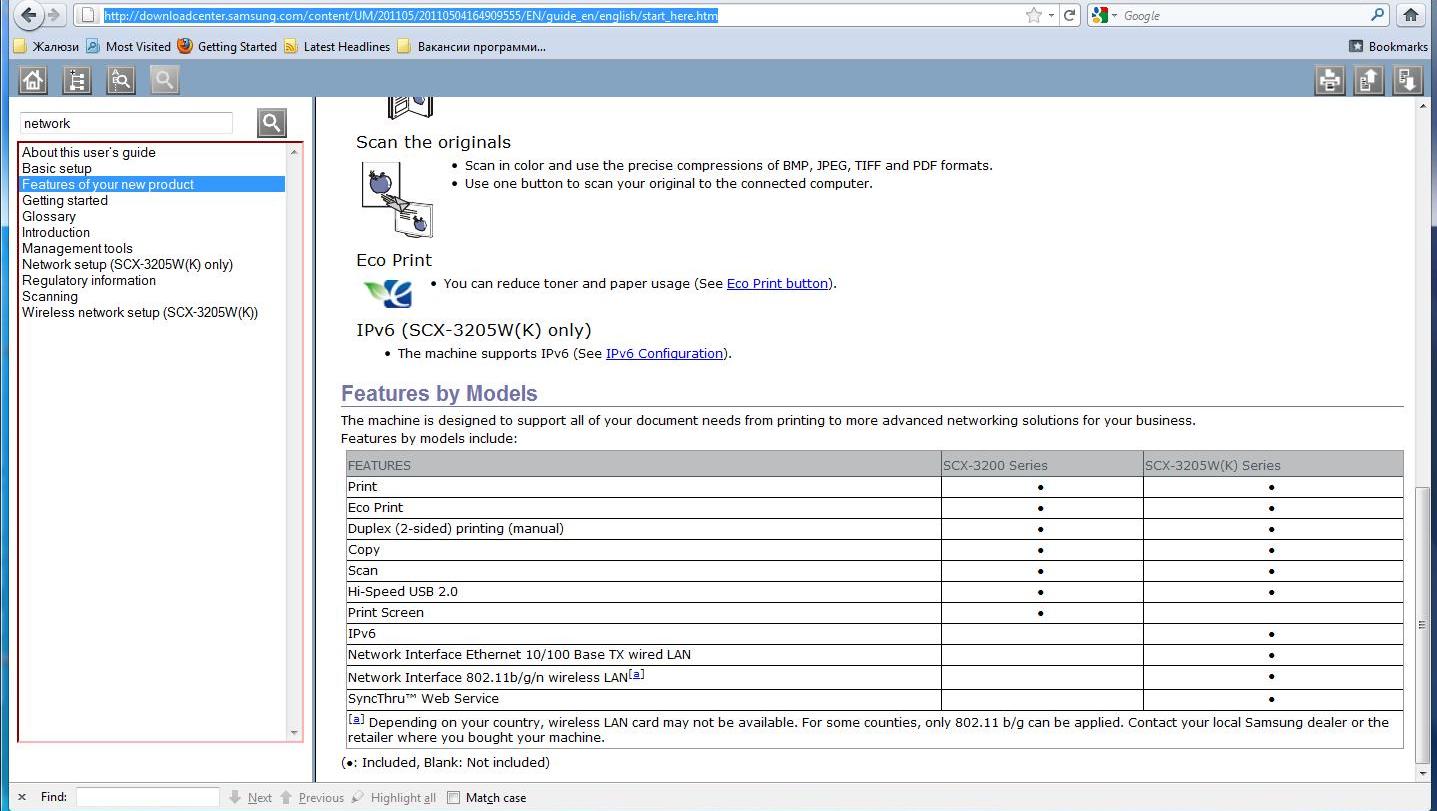Click the Scan the originals illustration
Image resolution: width=1437 pixels, height=811 pixels.
[x=396, y=199]
